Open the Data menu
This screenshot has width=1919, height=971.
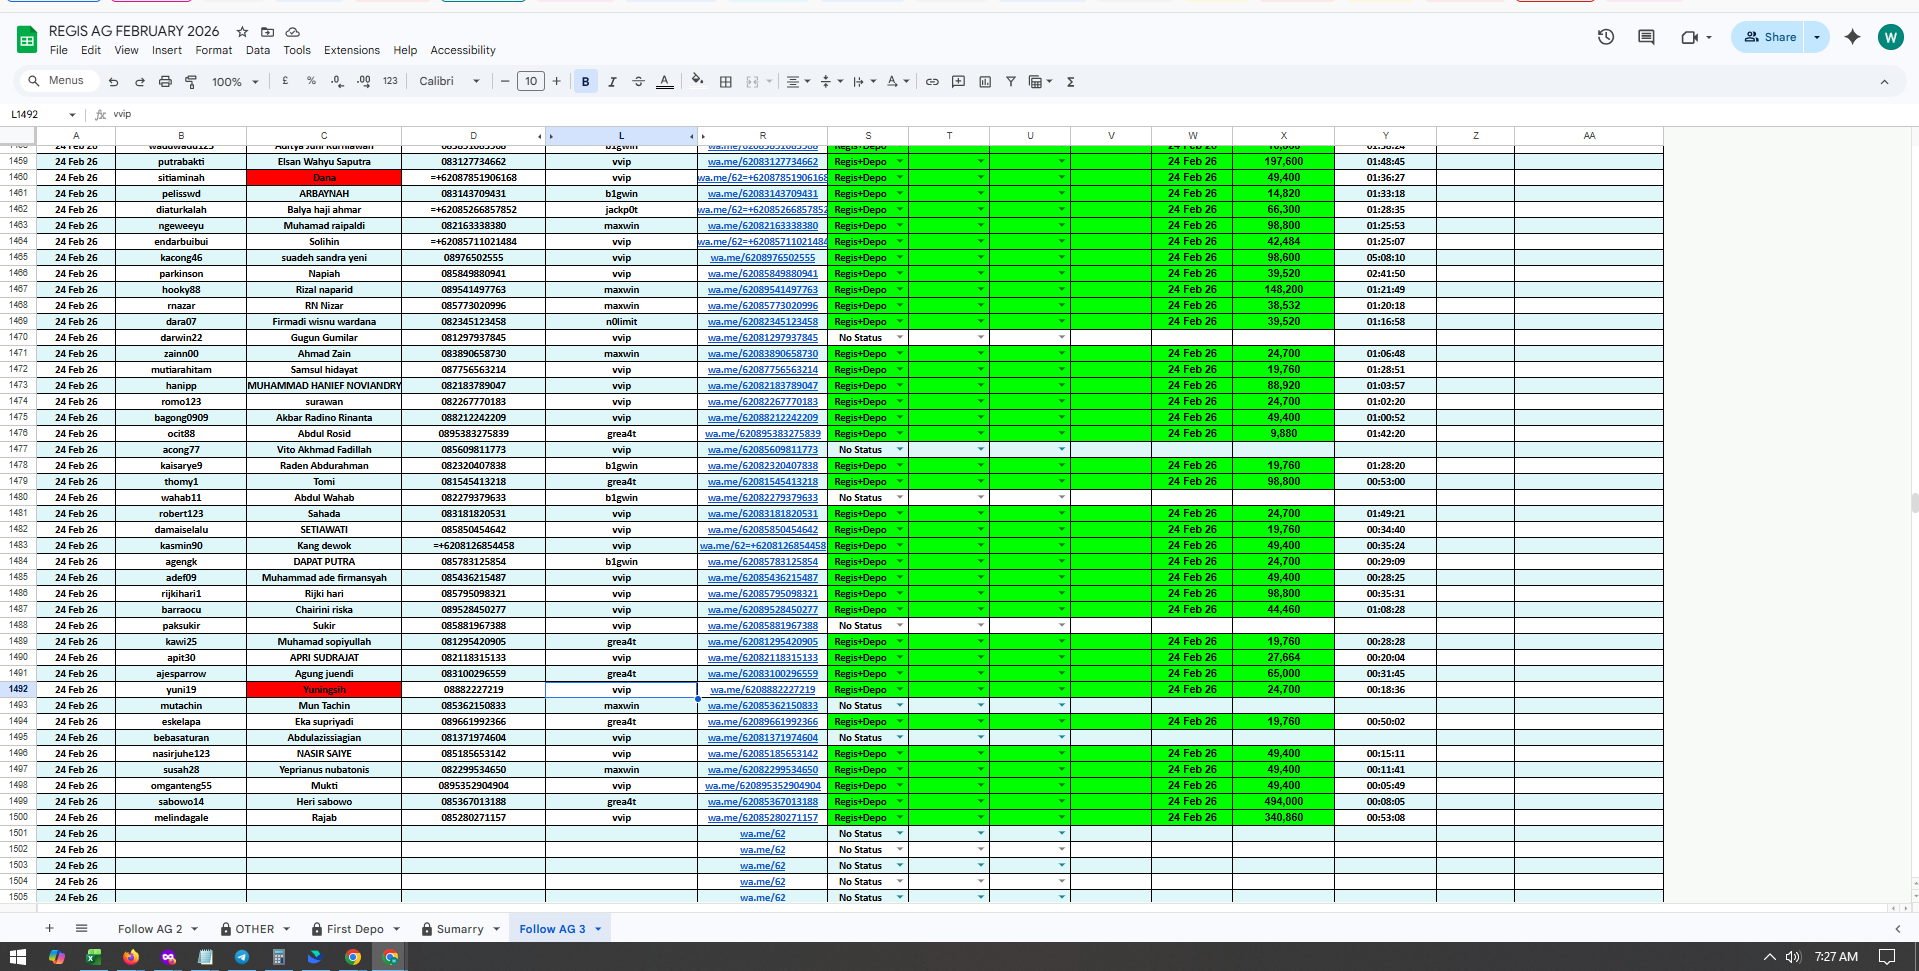[x=258, y=50]
